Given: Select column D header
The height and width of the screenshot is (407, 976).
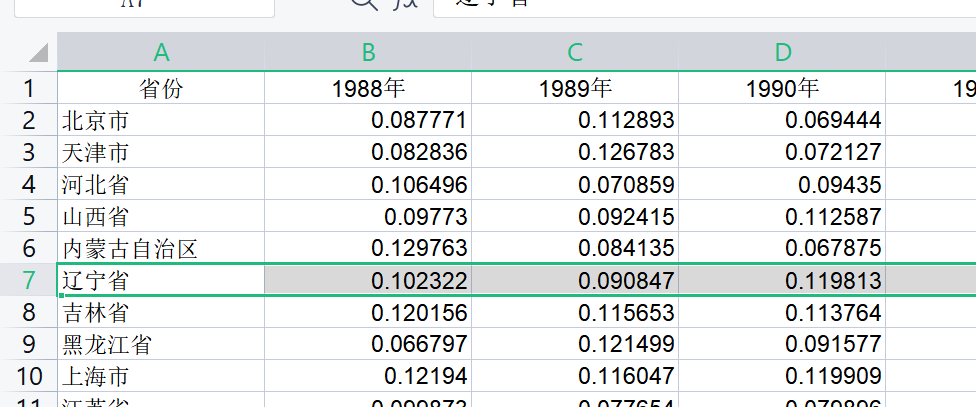Looking at the screenshot, I should 782,53.
